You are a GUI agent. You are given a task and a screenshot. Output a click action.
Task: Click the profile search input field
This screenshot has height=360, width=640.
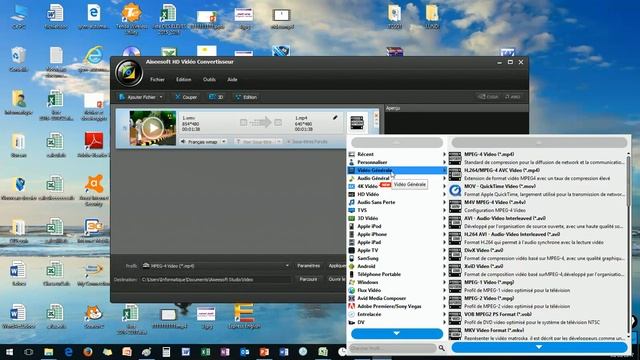[x=393, y=348]
